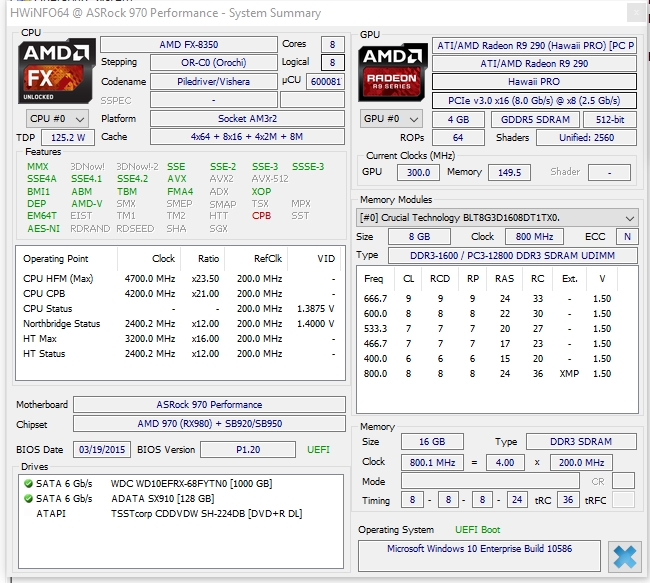This screenshot has height=583, width=650.
Task: Select the CPU CPB operating point row
Action: click(179, 294)
